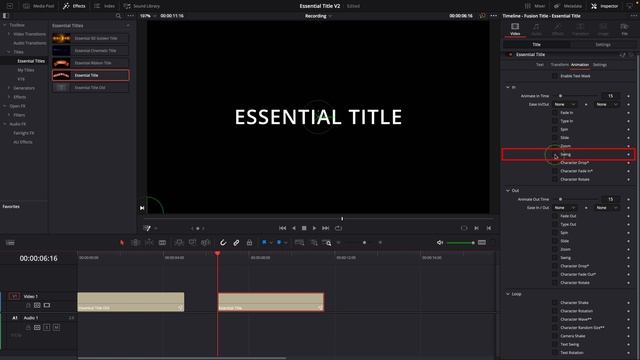Enable Camera Shake loop checkbox
Viewport: 640px width, 360px height.
(554, 336)
